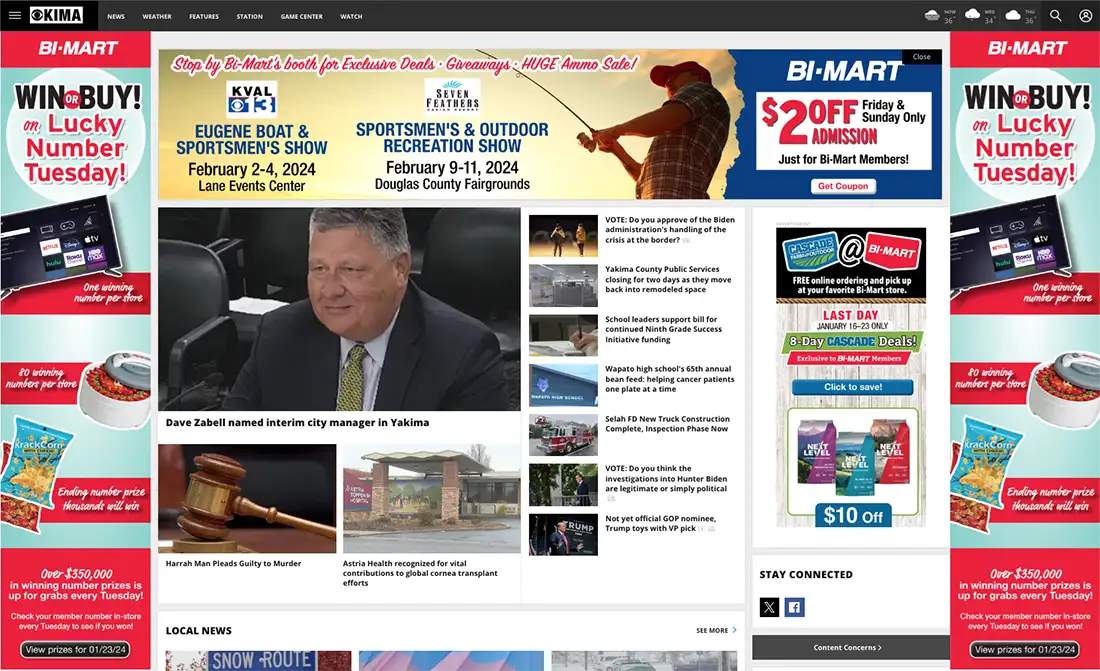Open Wapato High School thumbnail
This screenshot has height=671, width=1100.
[563, 385]
